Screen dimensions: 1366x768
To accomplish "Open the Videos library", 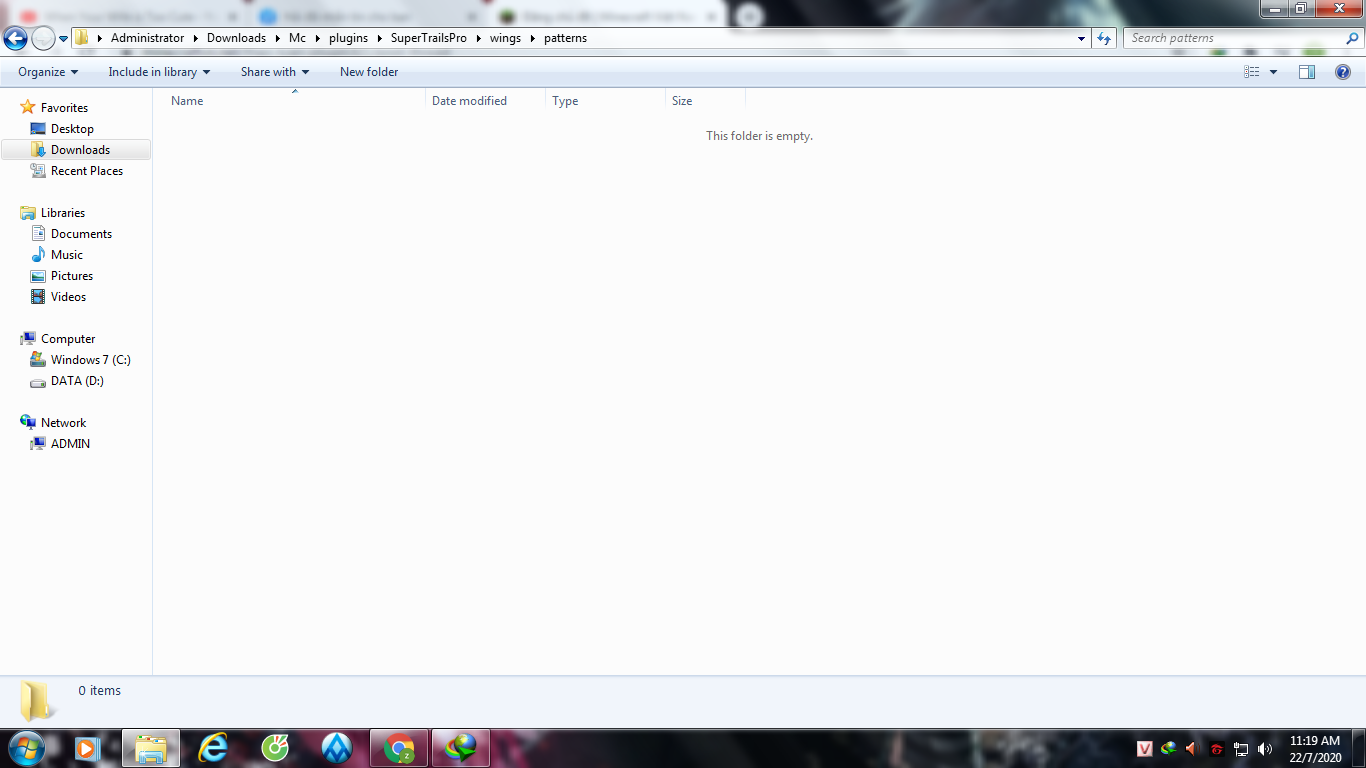I will tap(68, 297).
